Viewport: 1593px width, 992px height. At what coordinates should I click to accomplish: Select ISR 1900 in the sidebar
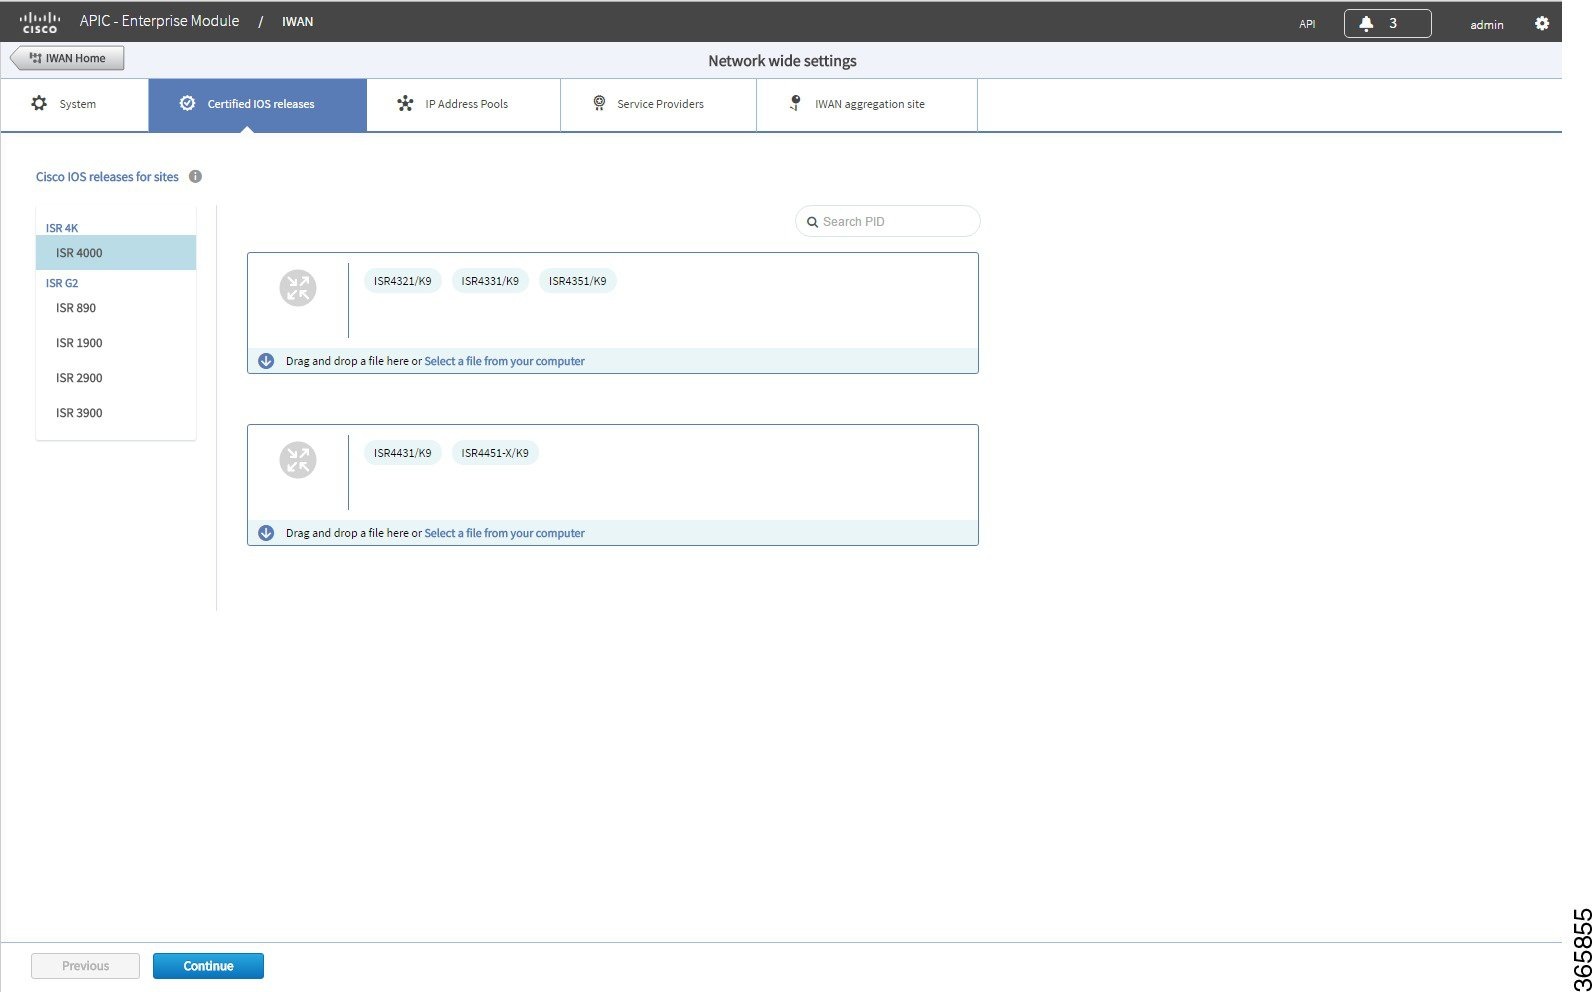click(116, 343)
